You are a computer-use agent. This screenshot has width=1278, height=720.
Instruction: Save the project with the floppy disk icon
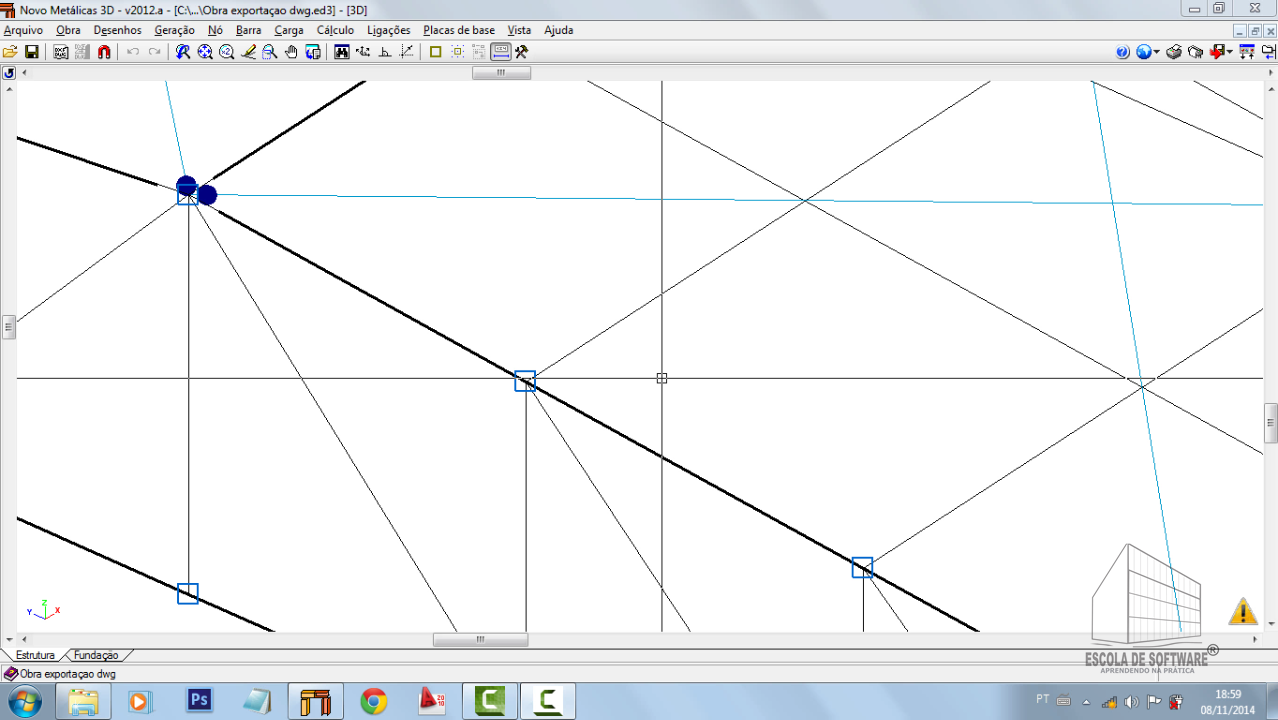coord(32,52)
